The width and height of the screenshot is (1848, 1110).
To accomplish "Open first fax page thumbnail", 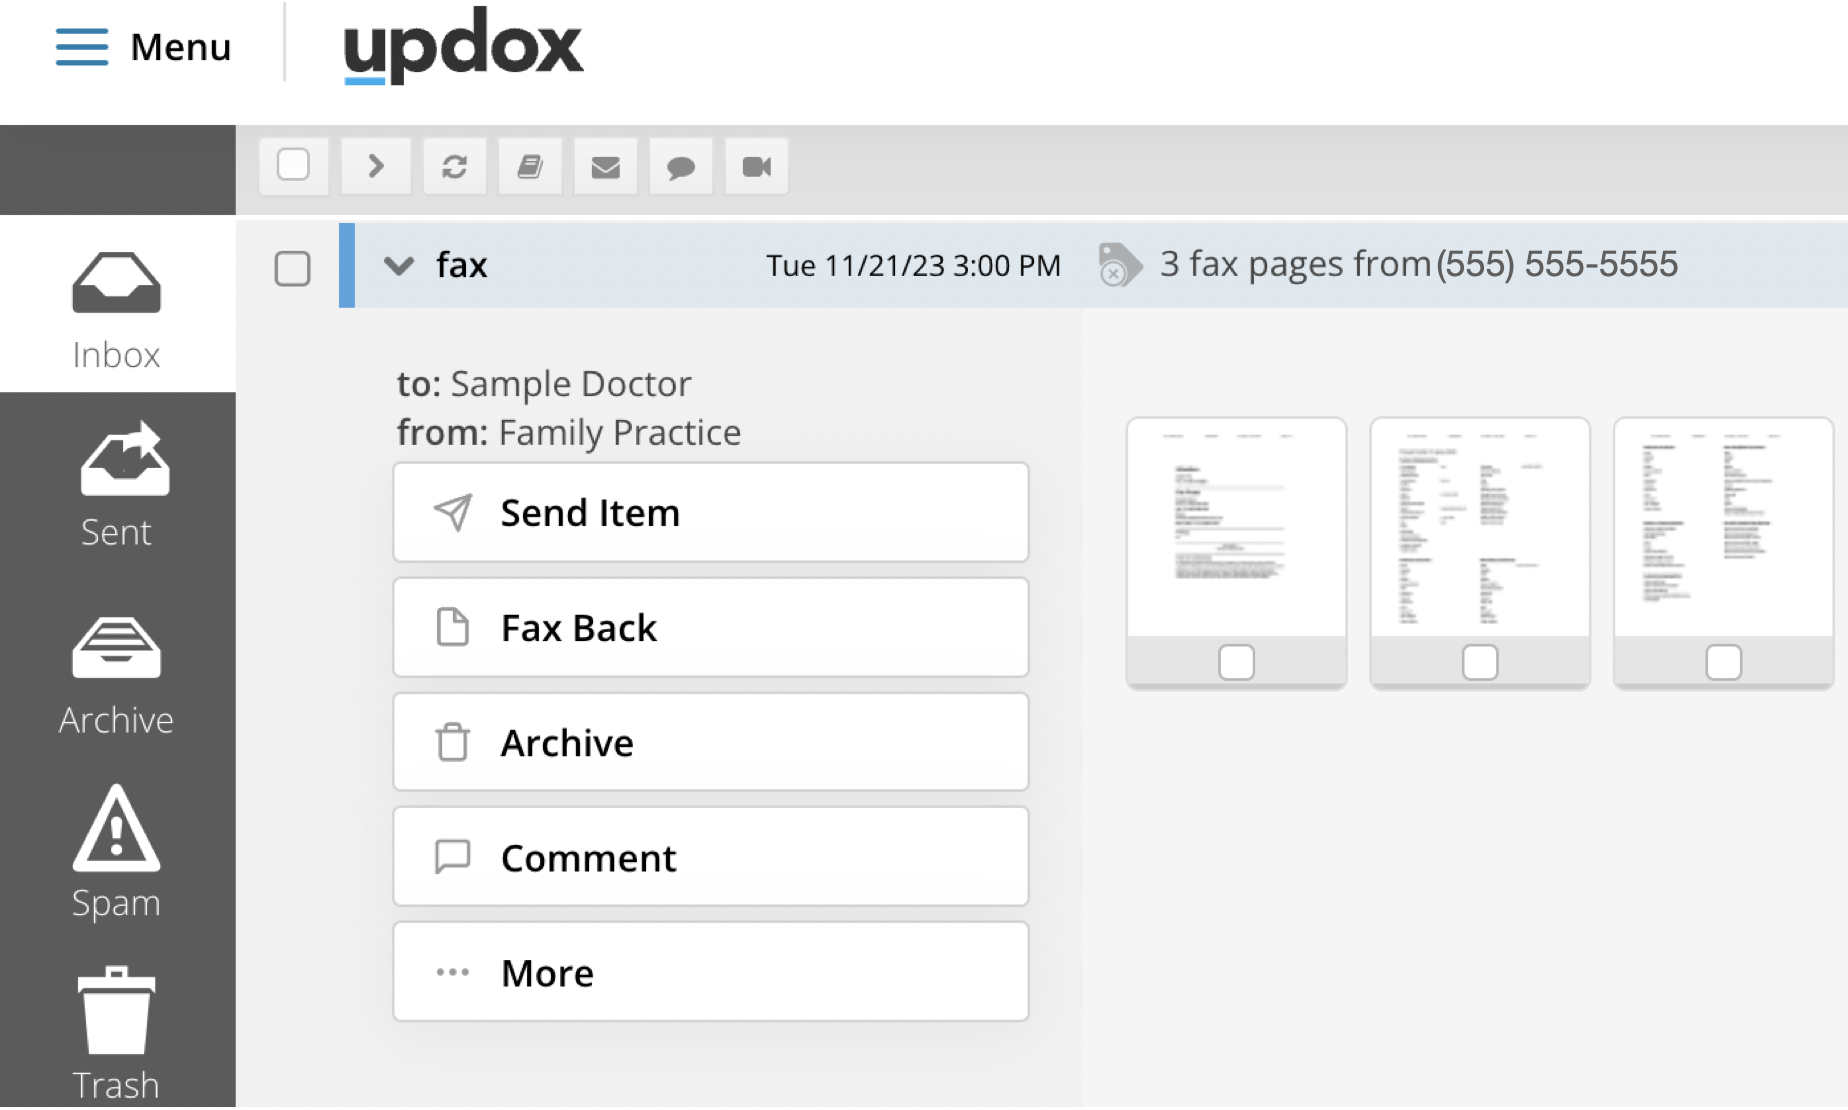I will (1236, 527).
